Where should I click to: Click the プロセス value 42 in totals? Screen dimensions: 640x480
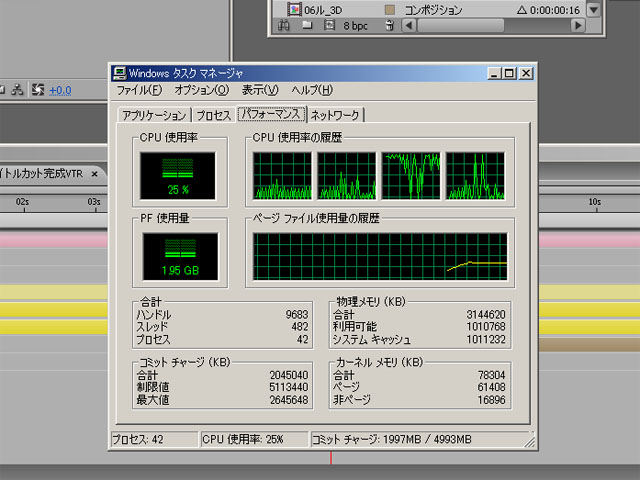pyautogui.click(x=302, y=339)
